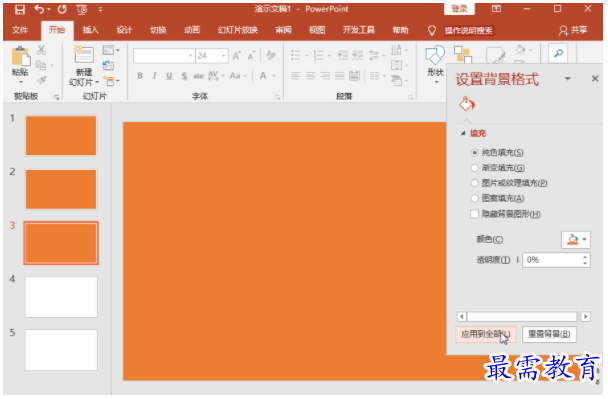Toggle strikethrough abc icon

pyautogui.click(x=199, y=76)
